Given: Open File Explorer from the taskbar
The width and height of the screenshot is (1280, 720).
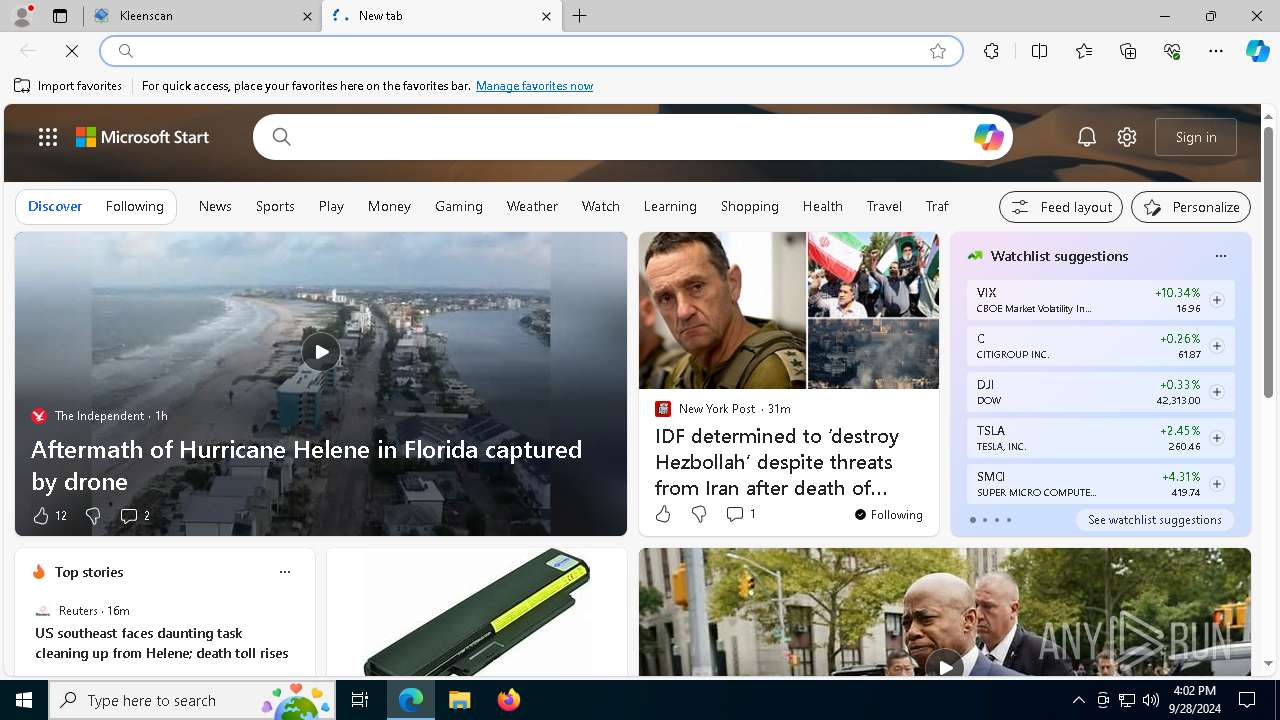Looking at the screenshot, I should click(459, 700).
